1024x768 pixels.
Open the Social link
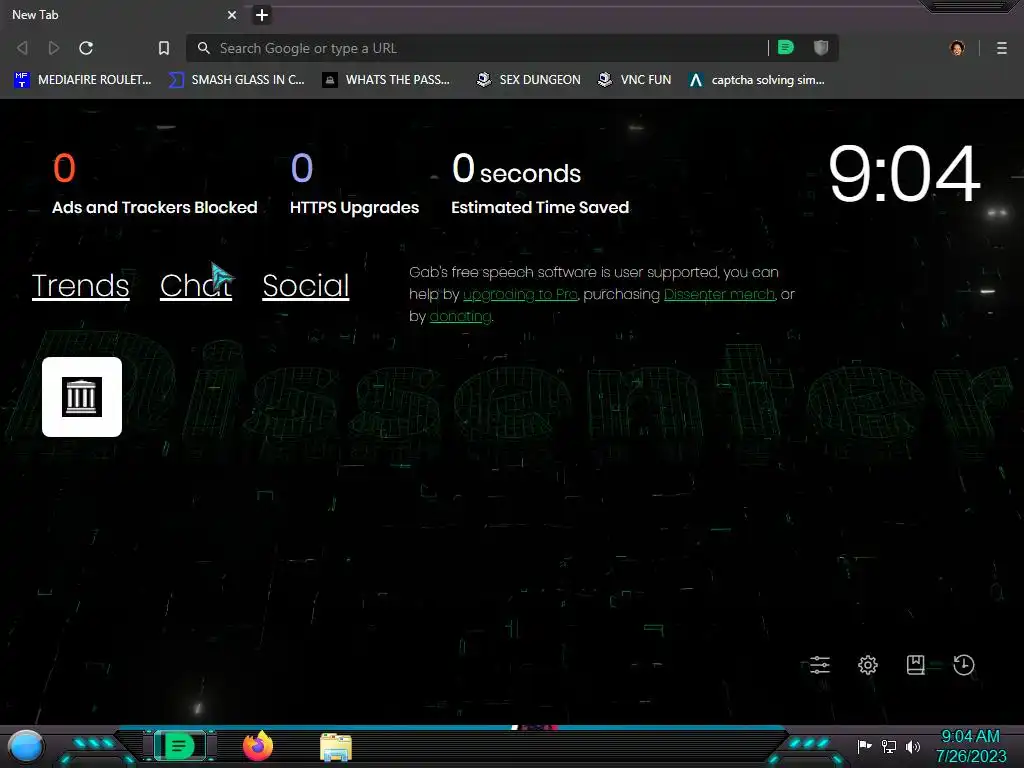coord(306,286)
